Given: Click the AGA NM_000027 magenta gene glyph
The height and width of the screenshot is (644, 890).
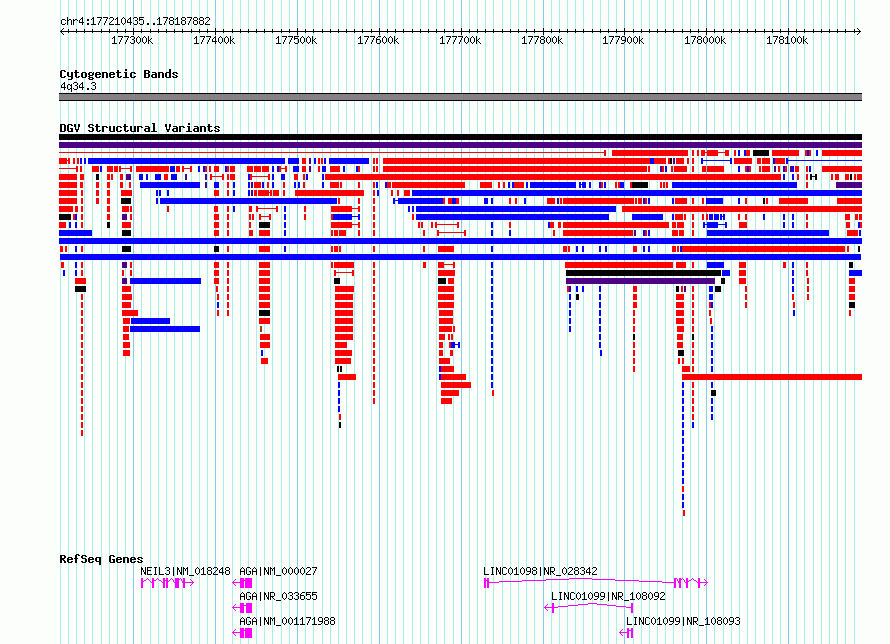Looking at the screenshot, I should tap(242, 583).
